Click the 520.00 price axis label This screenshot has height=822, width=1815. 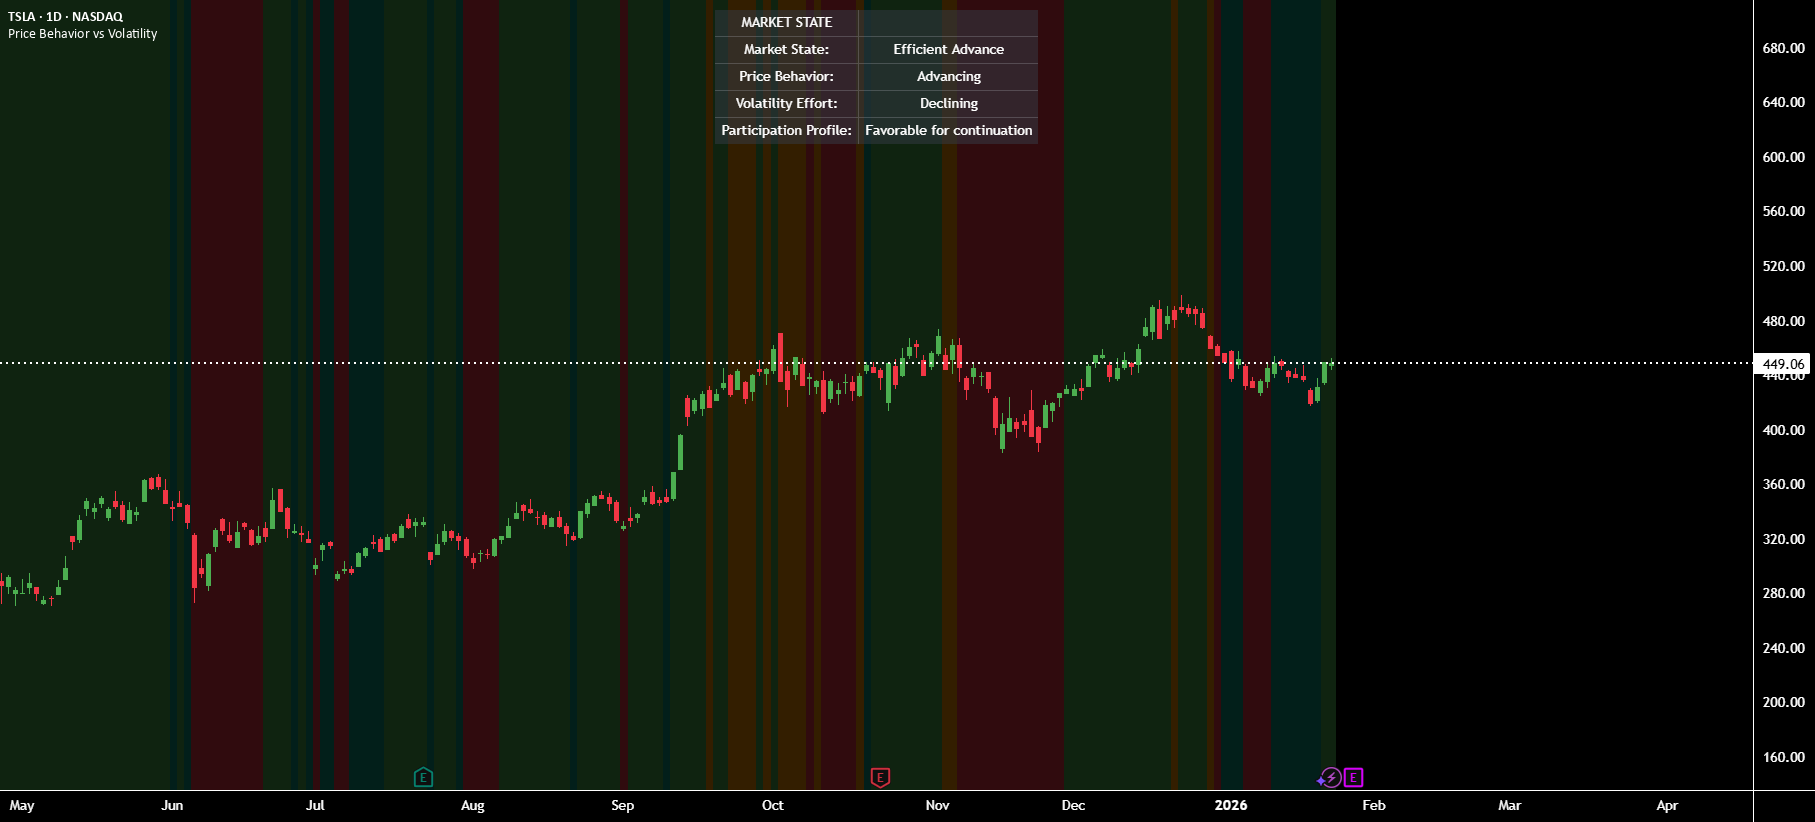click(1783, 266)
